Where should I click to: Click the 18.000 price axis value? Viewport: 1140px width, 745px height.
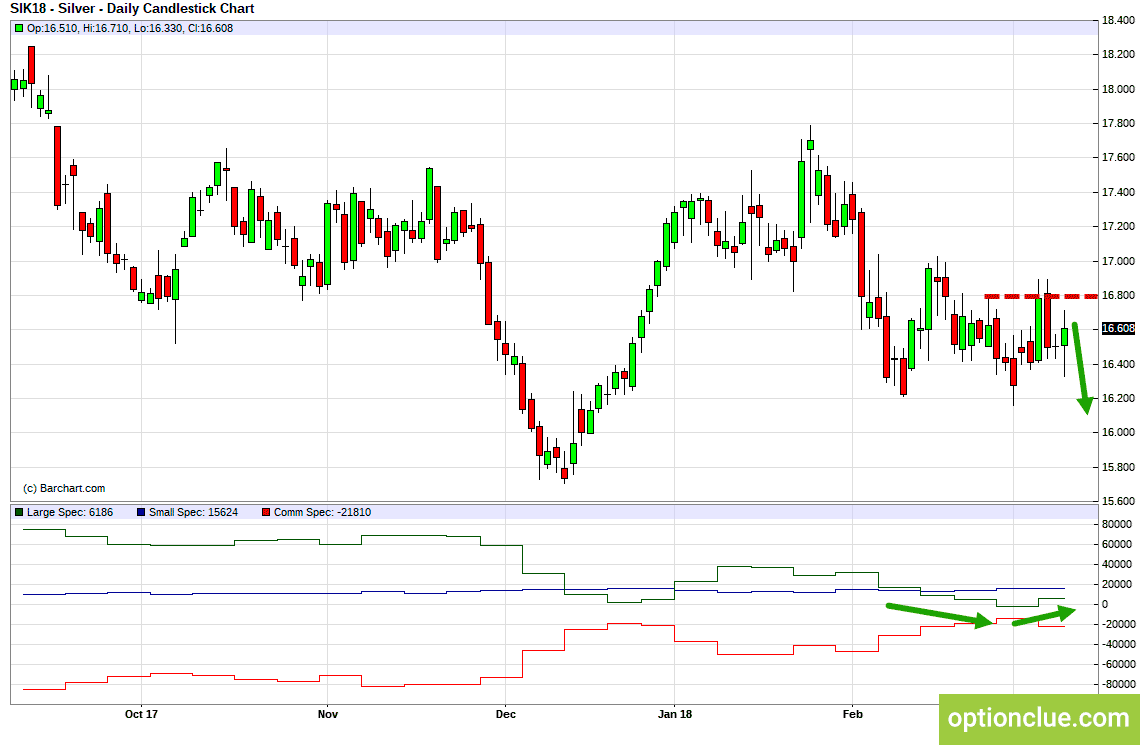[x=1118, y=89]
